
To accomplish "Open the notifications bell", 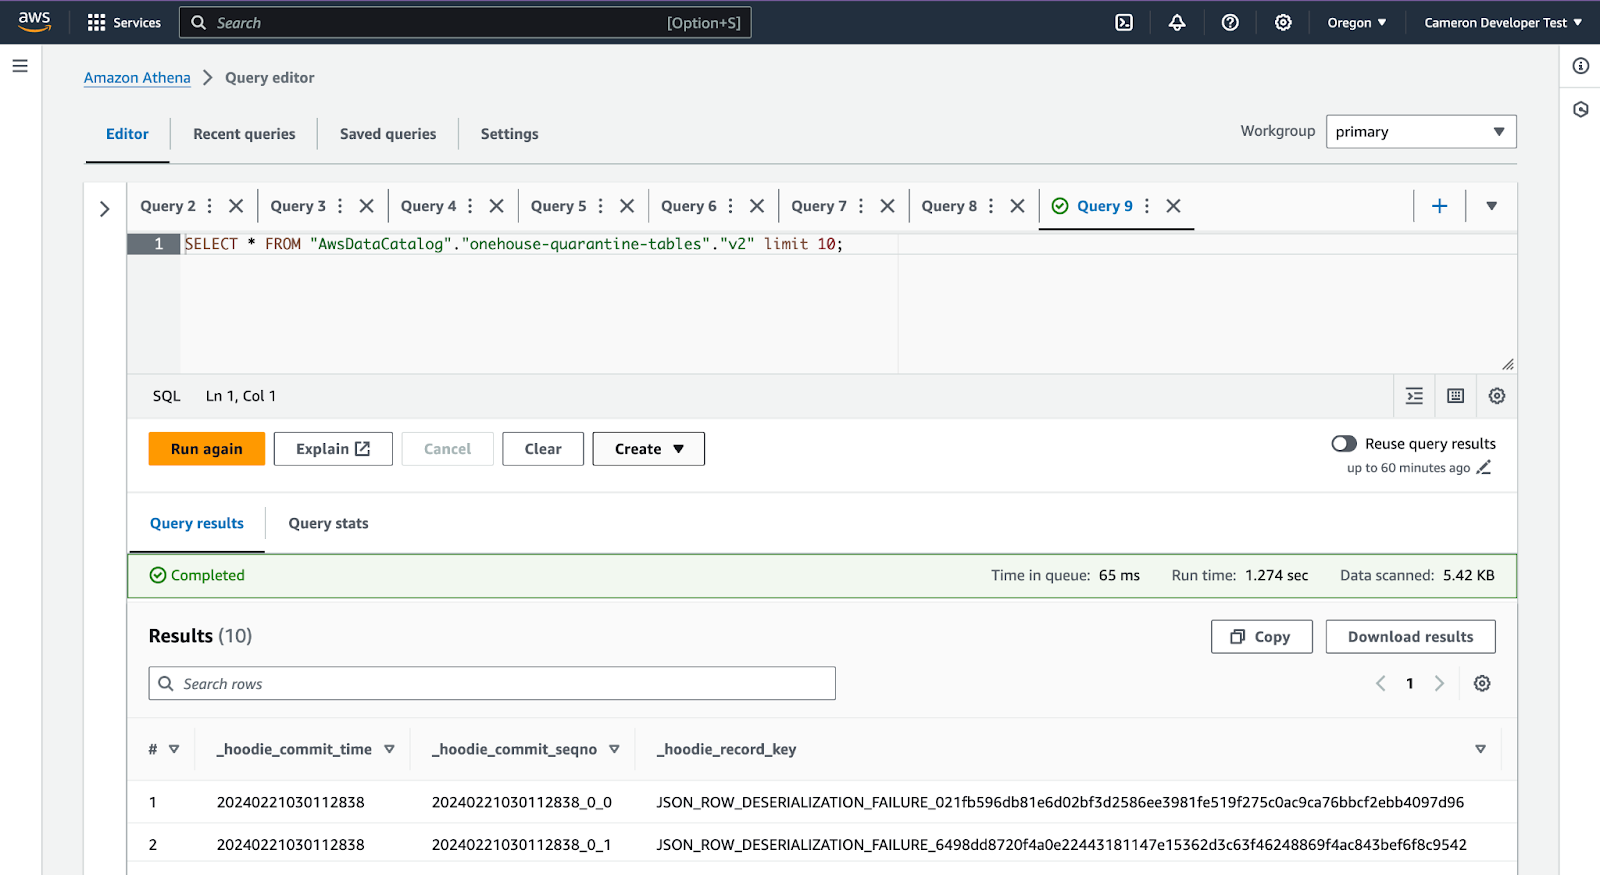I will tap(1177, 22).
